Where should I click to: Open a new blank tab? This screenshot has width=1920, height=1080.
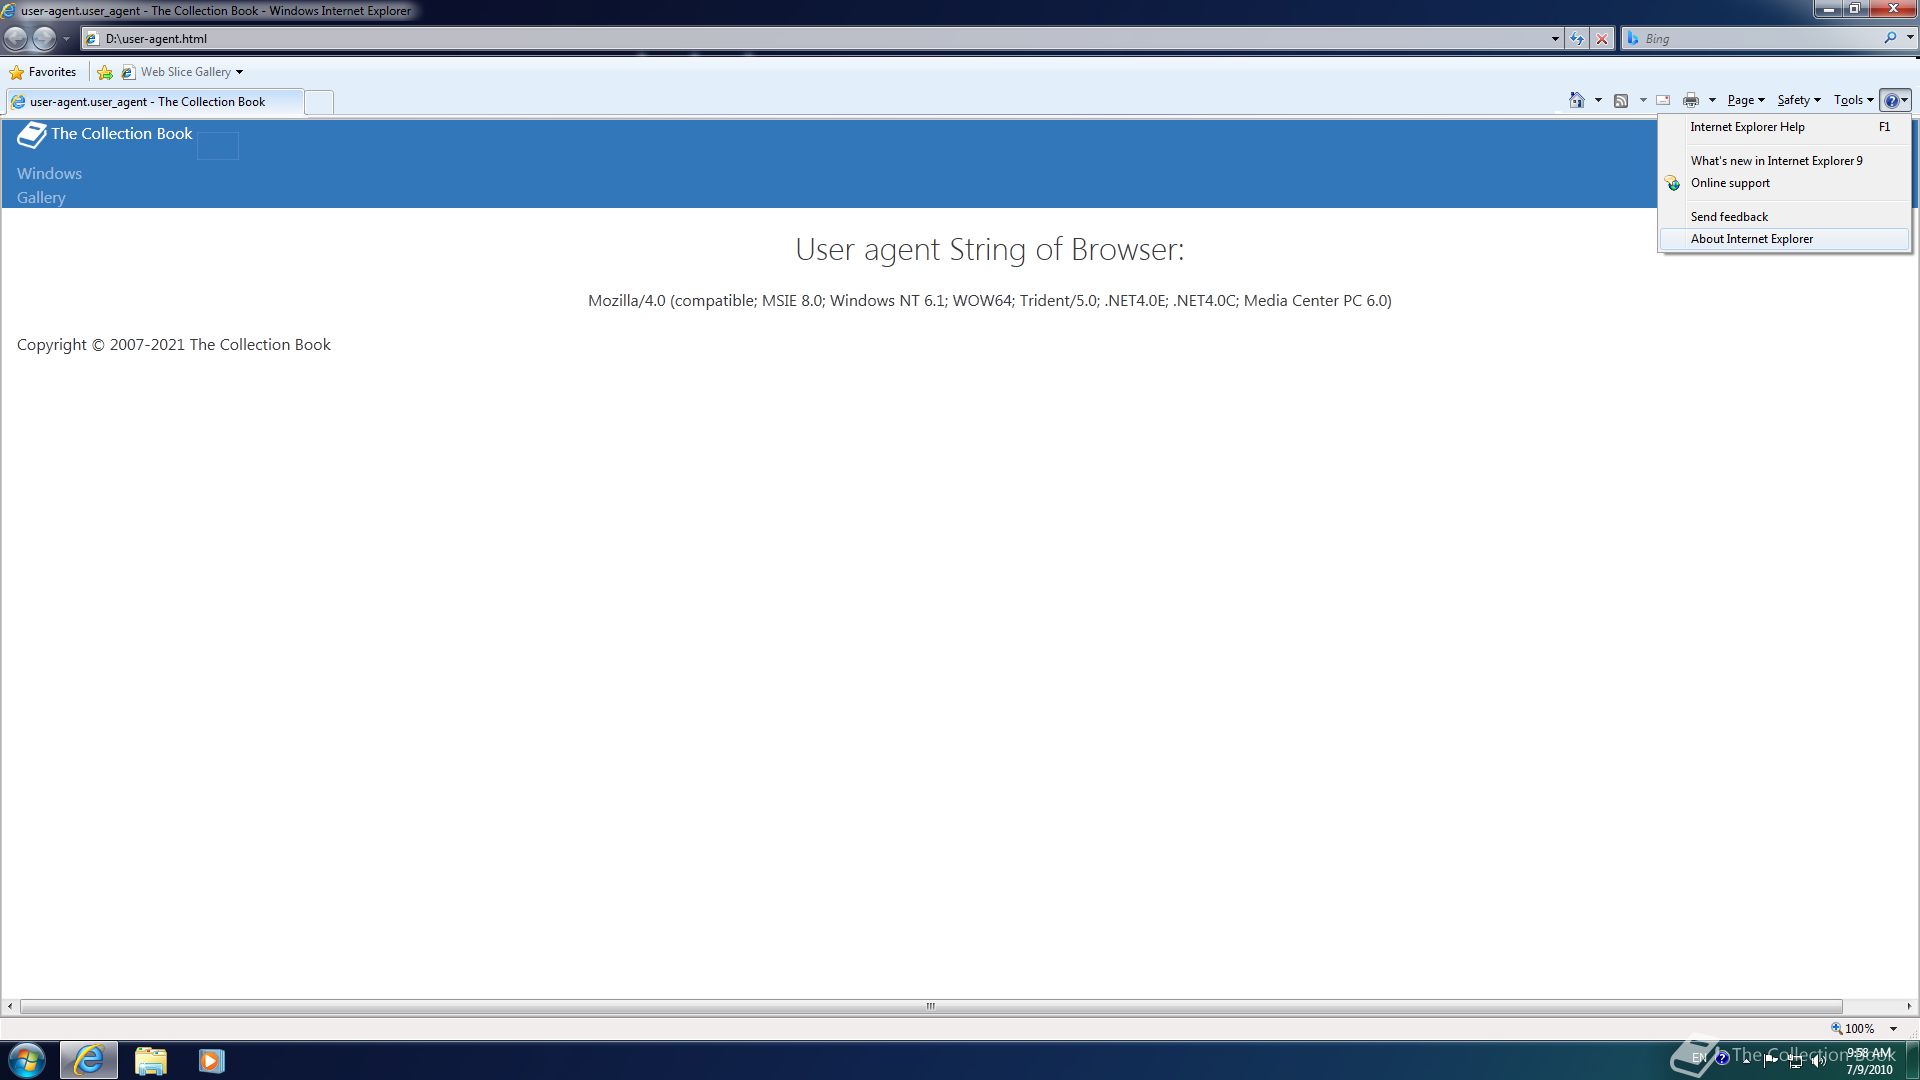[x=319, y=102]
